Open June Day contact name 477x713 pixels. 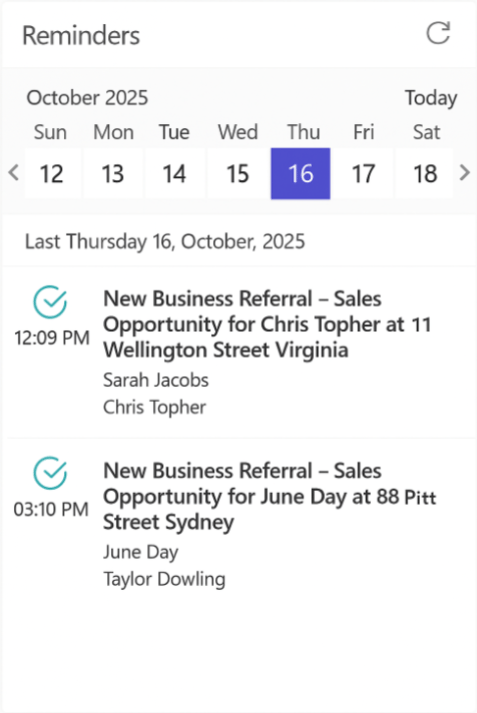[141, 552]
